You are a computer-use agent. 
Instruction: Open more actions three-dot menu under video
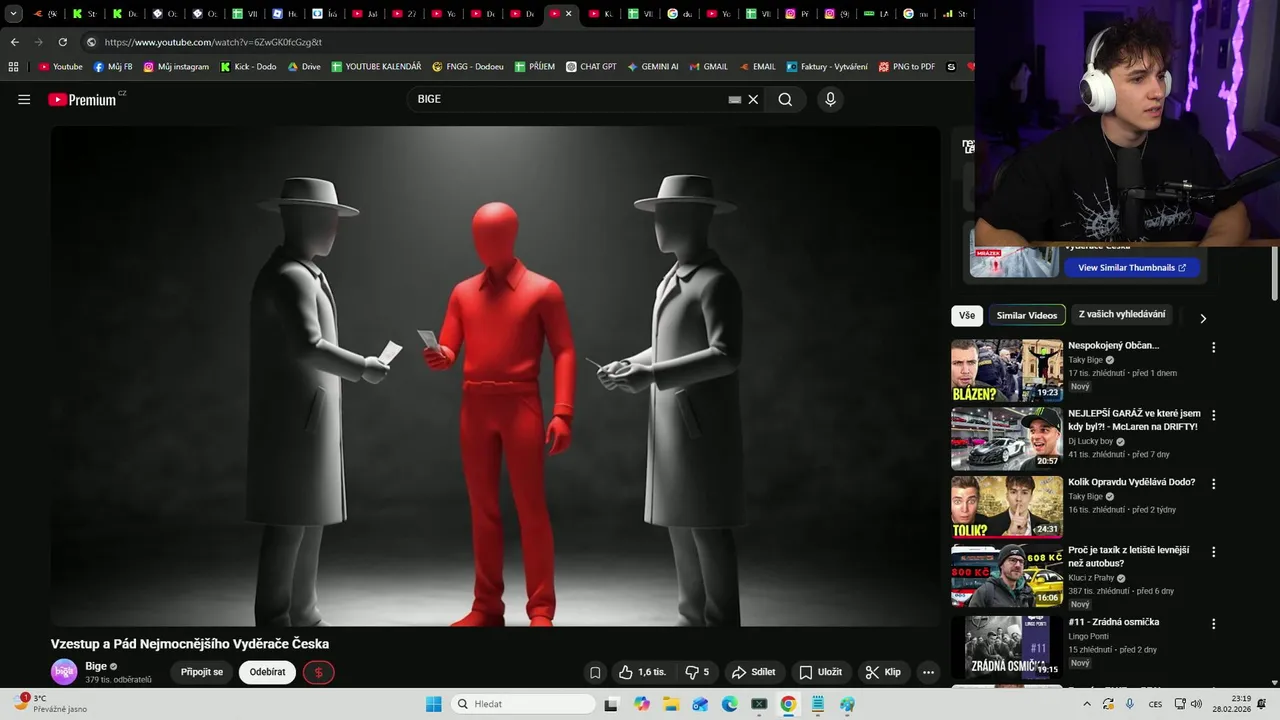[x=928, y=672]
